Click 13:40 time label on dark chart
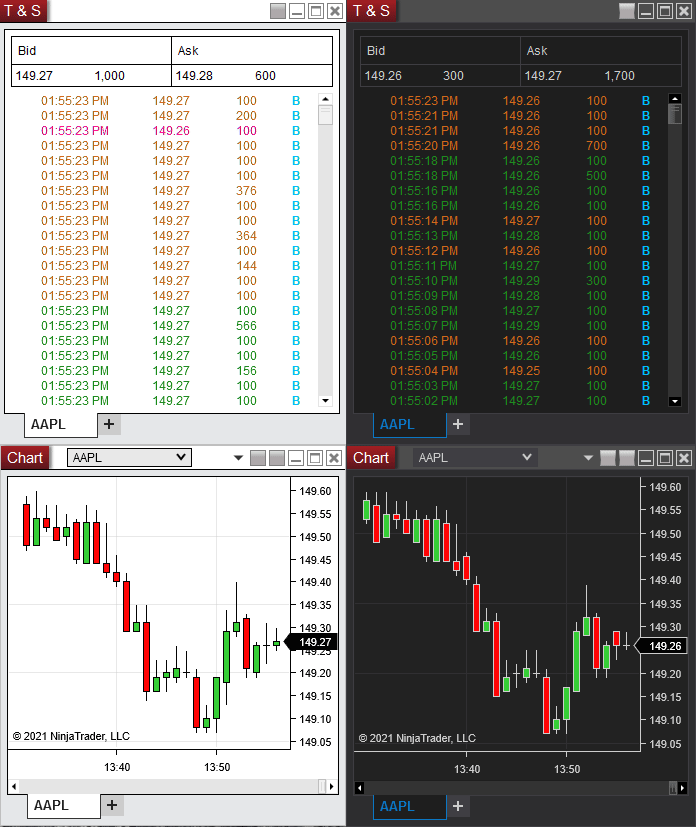 click(467, 769)
